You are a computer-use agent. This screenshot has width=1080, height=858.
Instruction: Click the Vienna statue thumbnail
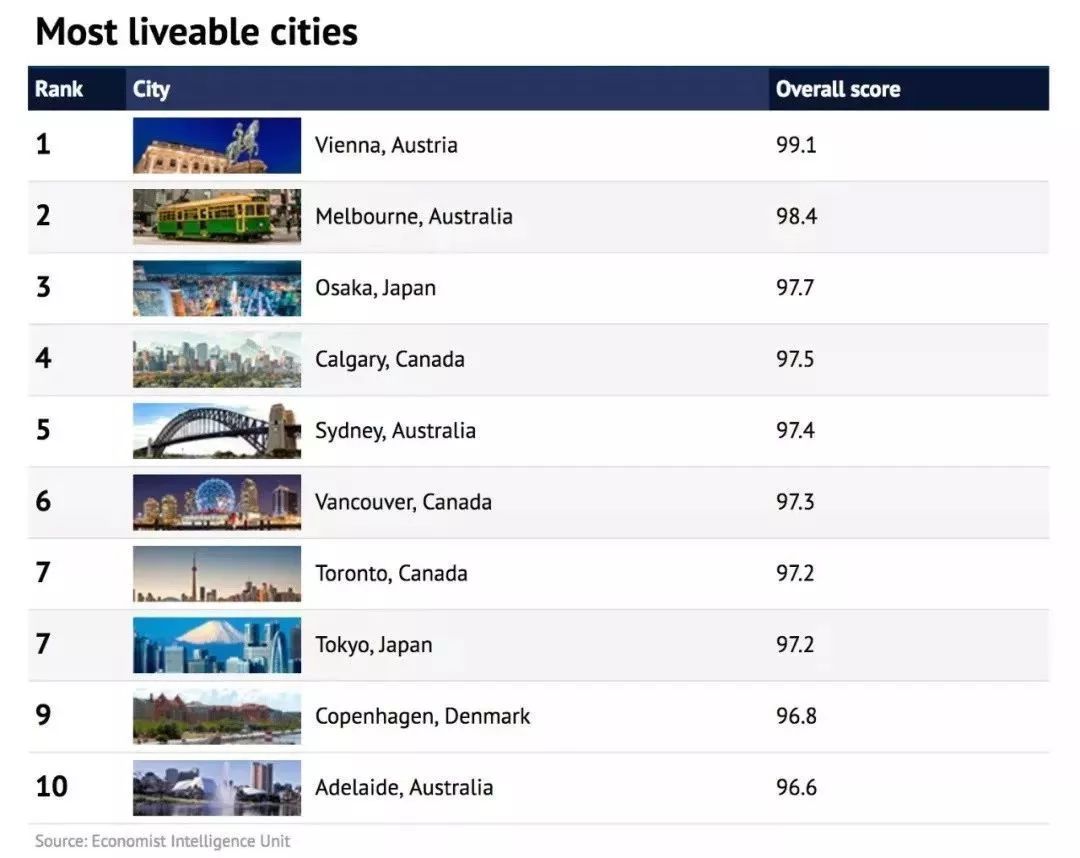(x=217, y=145)
